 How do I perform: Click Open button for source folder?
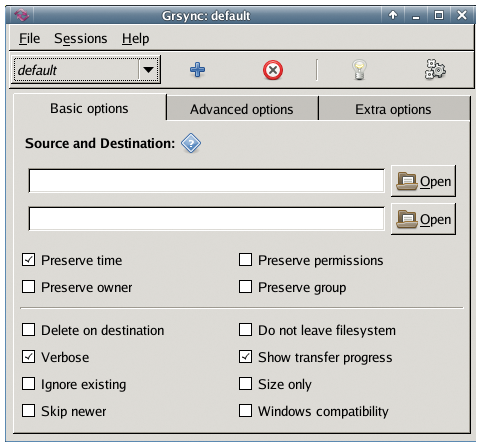point(423,181)
